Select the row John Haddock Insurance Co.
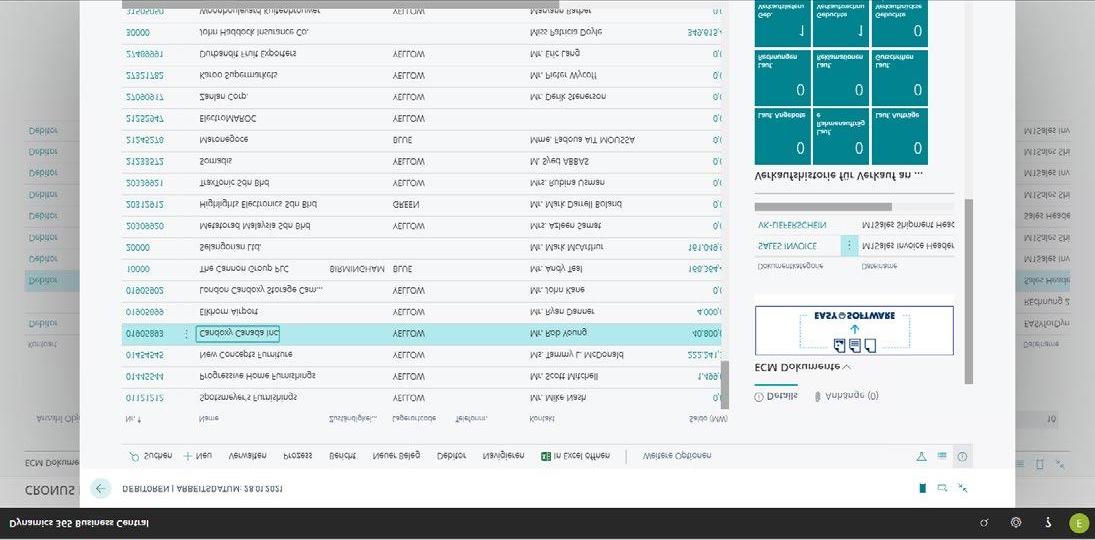The width and height of the screenshot is (1095, 540). click(x=422, y=32)
